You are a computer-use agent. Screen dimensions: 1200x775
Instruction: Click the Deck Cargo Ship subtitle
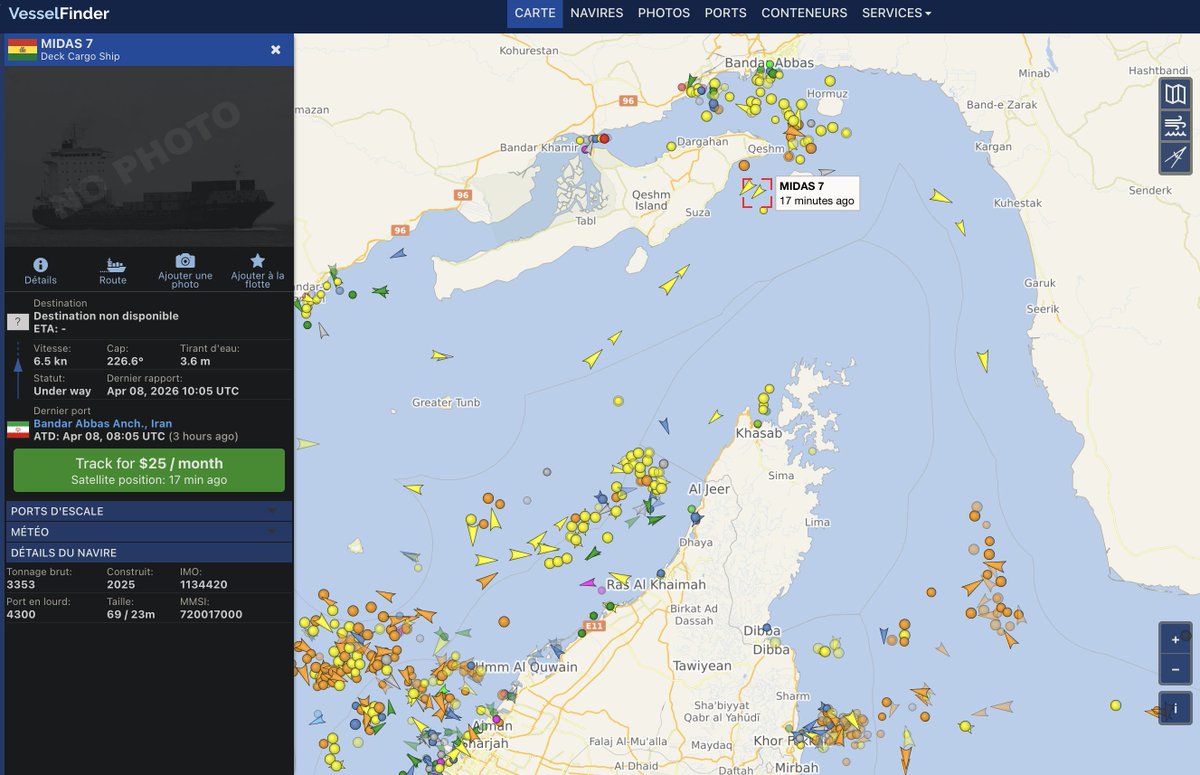pyautogui.click(x=80, y=57)
